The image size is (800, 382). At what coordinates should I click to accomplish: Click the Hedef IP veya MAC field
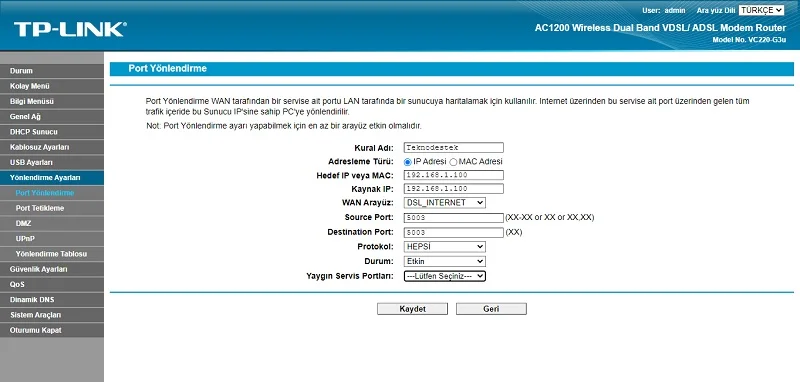tap(454, 175)
